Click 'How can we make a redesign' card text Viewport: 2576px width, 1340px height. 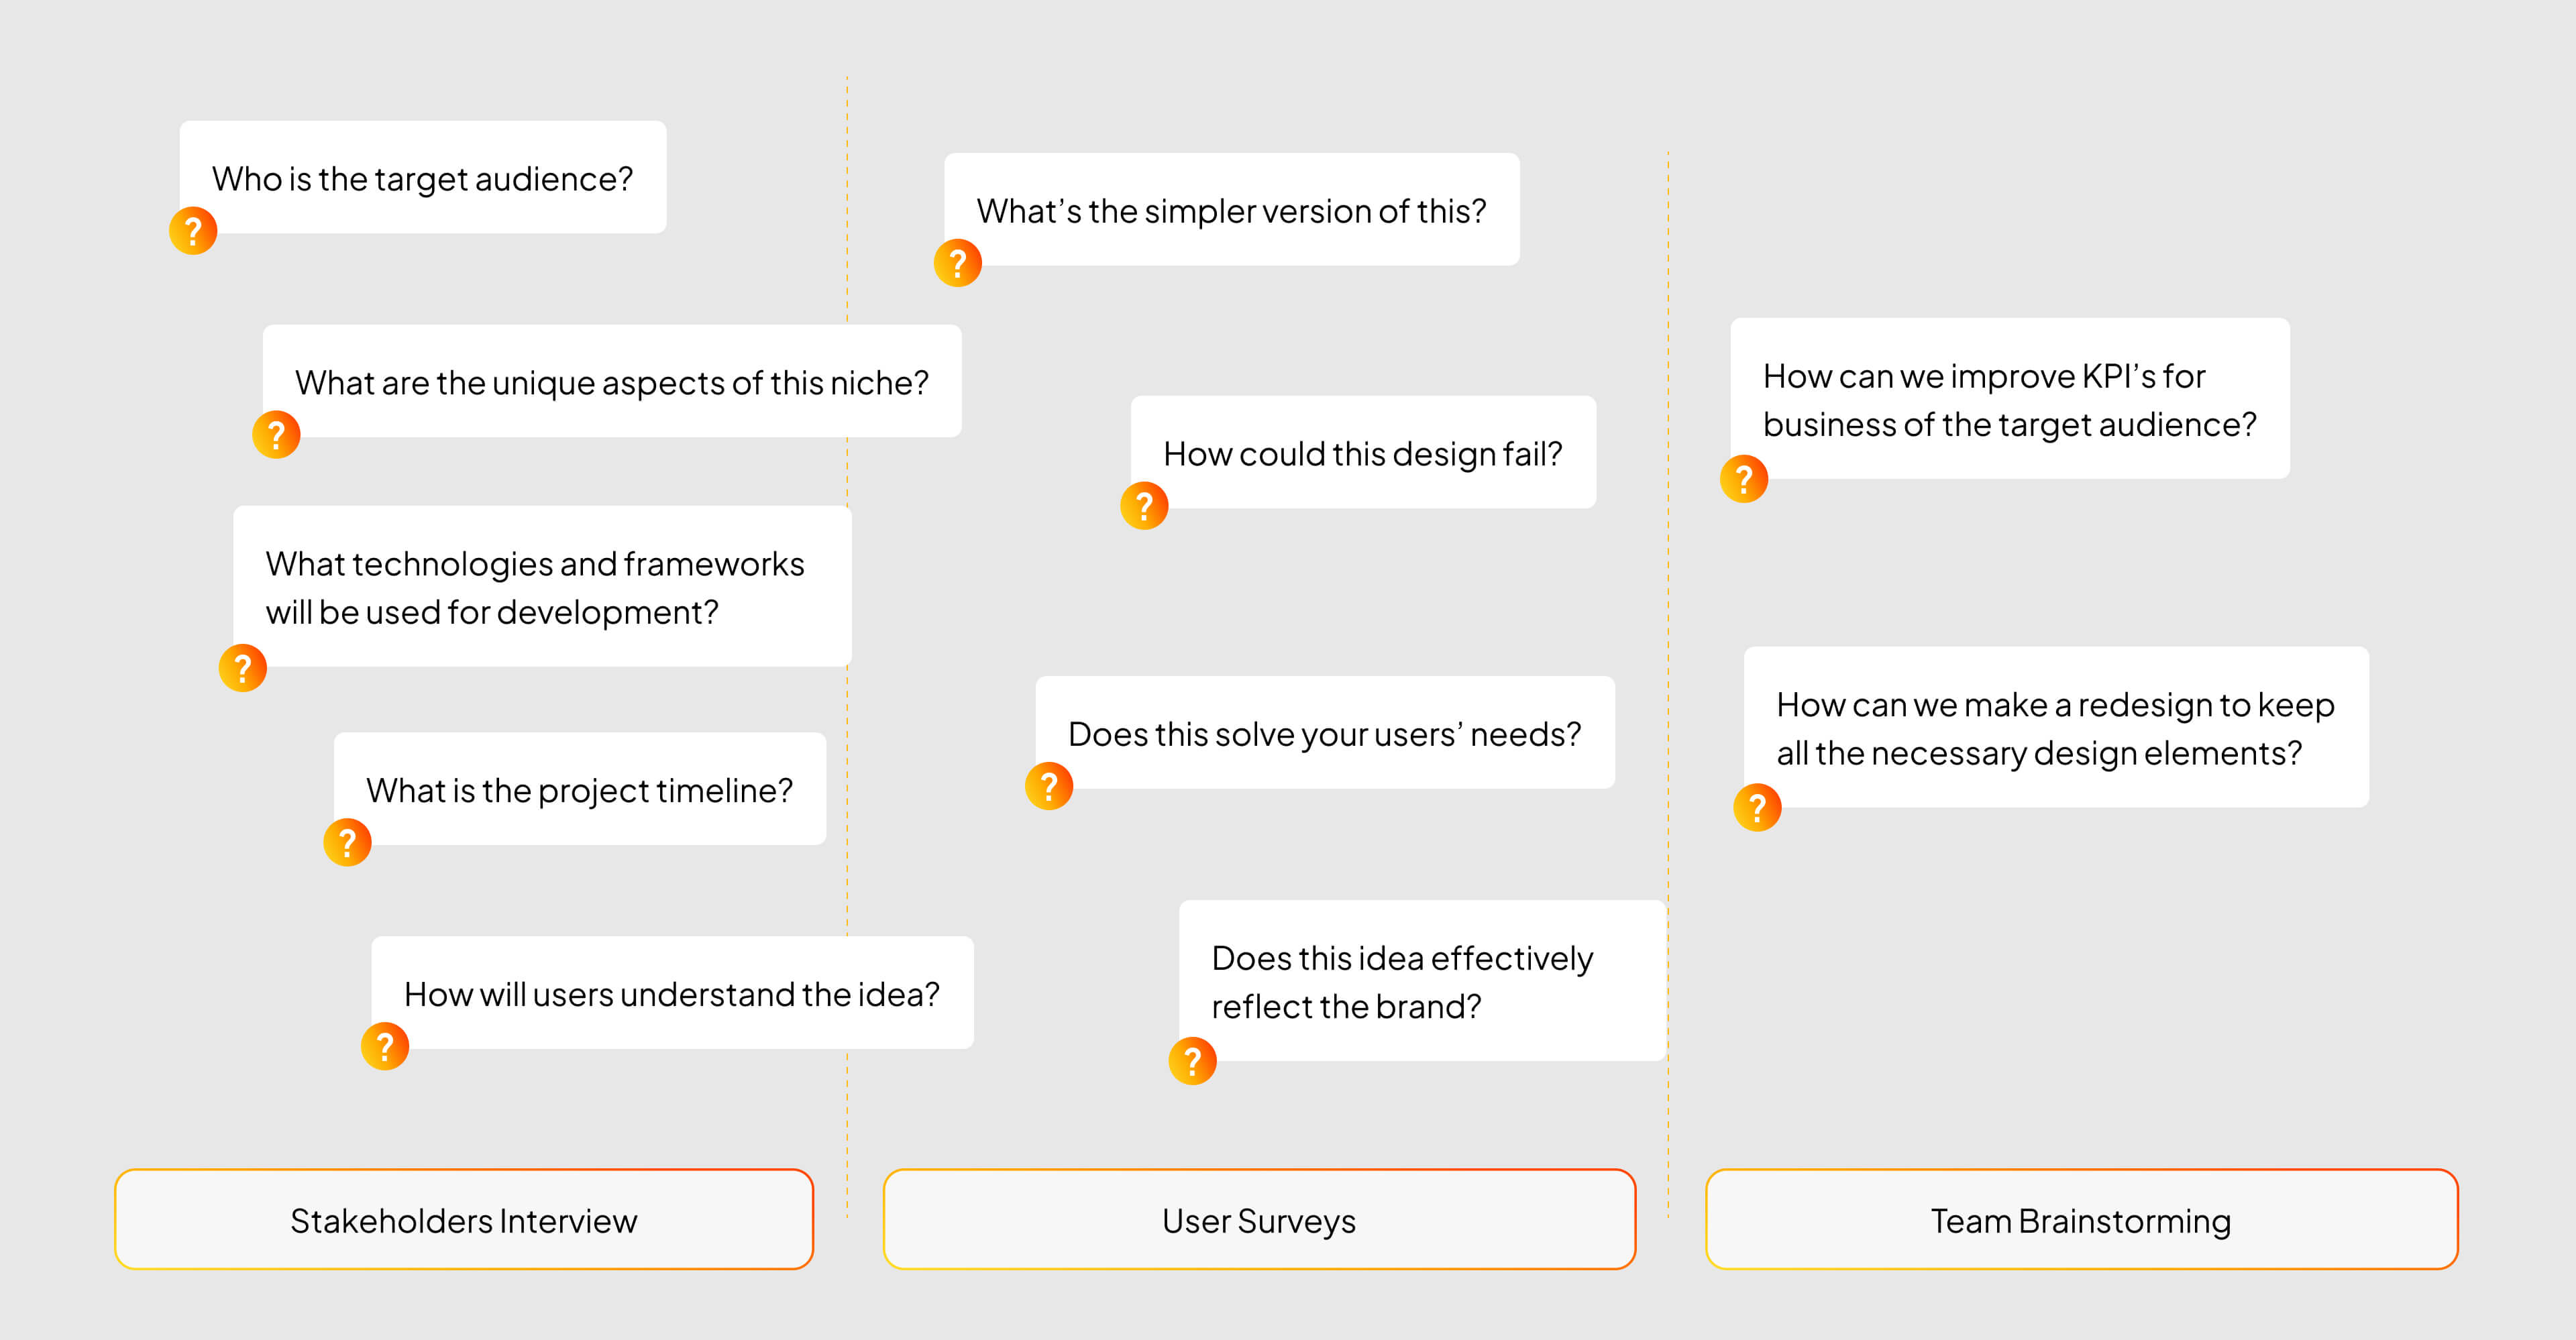click(x=2055, y=728)
